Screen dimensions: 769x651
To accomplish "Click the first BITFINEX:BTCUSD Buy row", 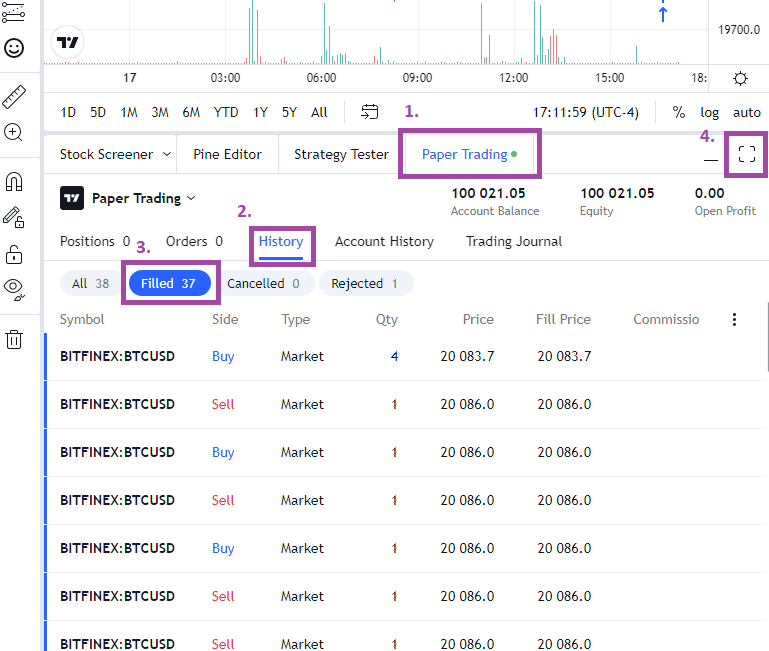I will point(406,357).
